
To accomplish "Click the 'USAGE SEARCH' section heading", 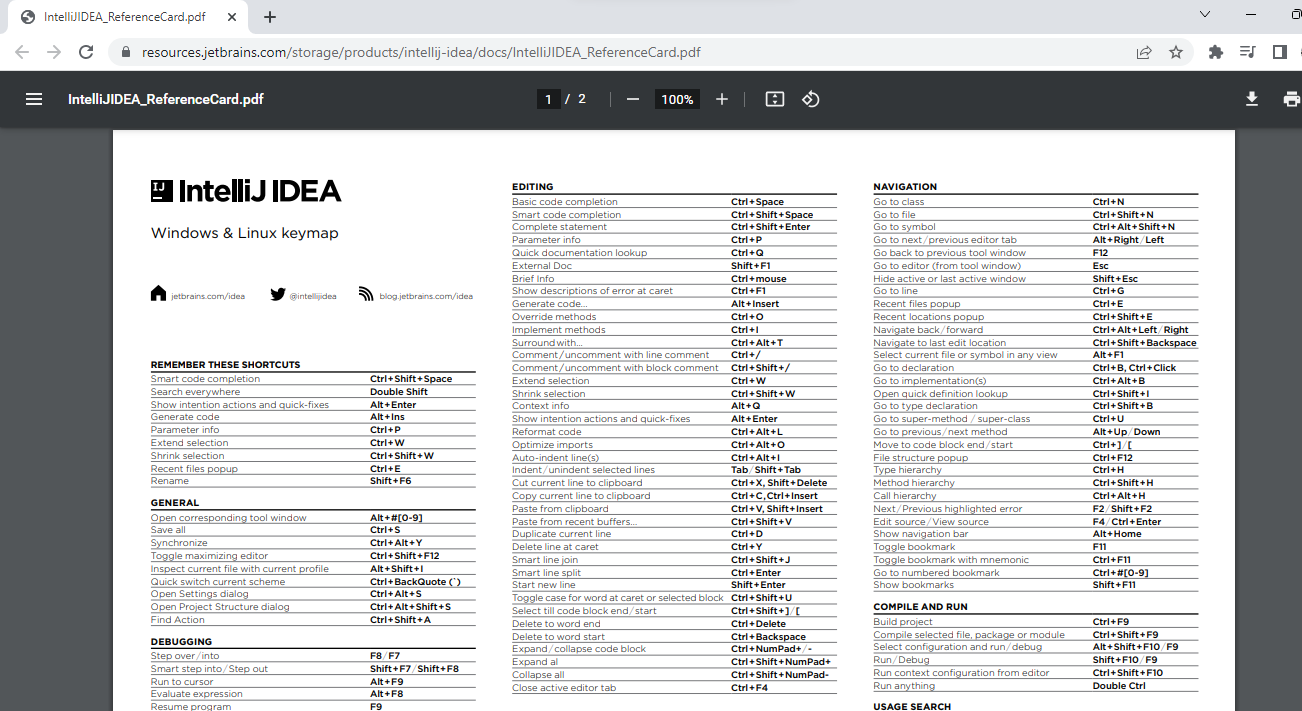I will pos(912,706).
